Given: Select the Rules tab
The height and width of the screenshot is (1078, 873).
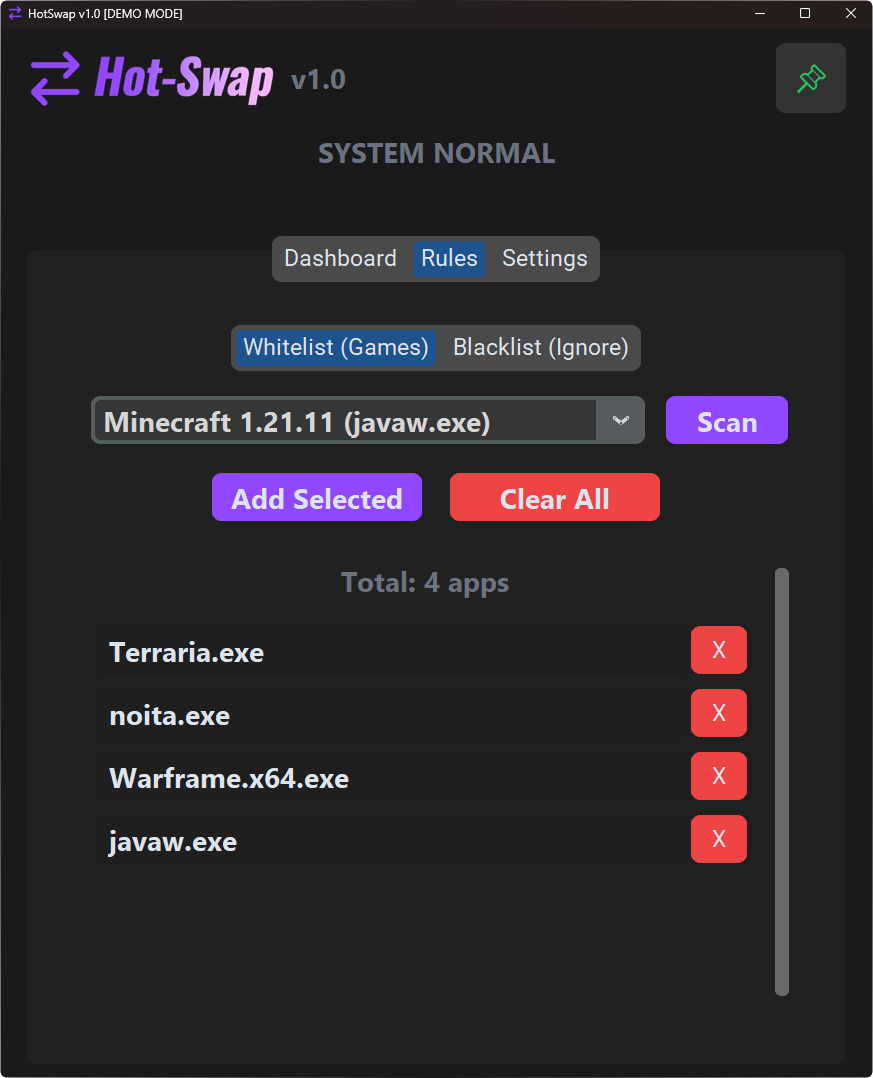Looking at the screenshot, I should click(449, 258).
